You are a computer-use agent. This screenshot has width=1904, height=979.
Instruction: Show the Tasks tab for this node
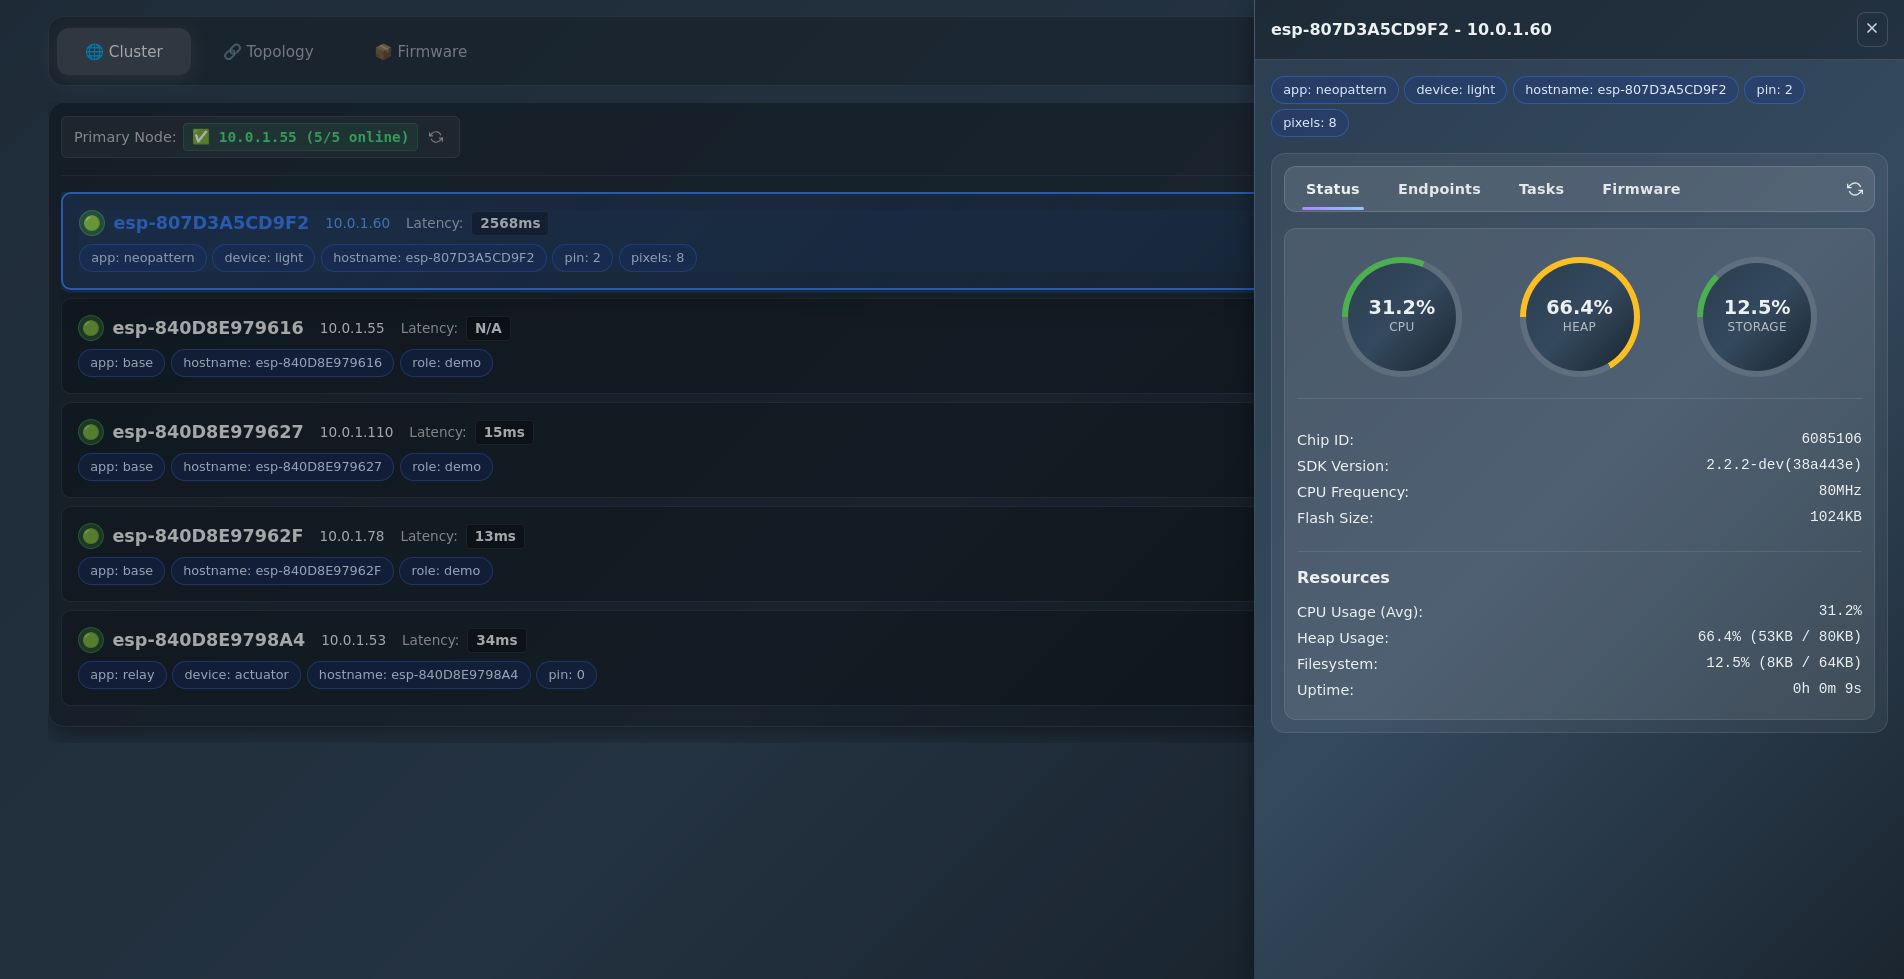[x=1540, y=189]
